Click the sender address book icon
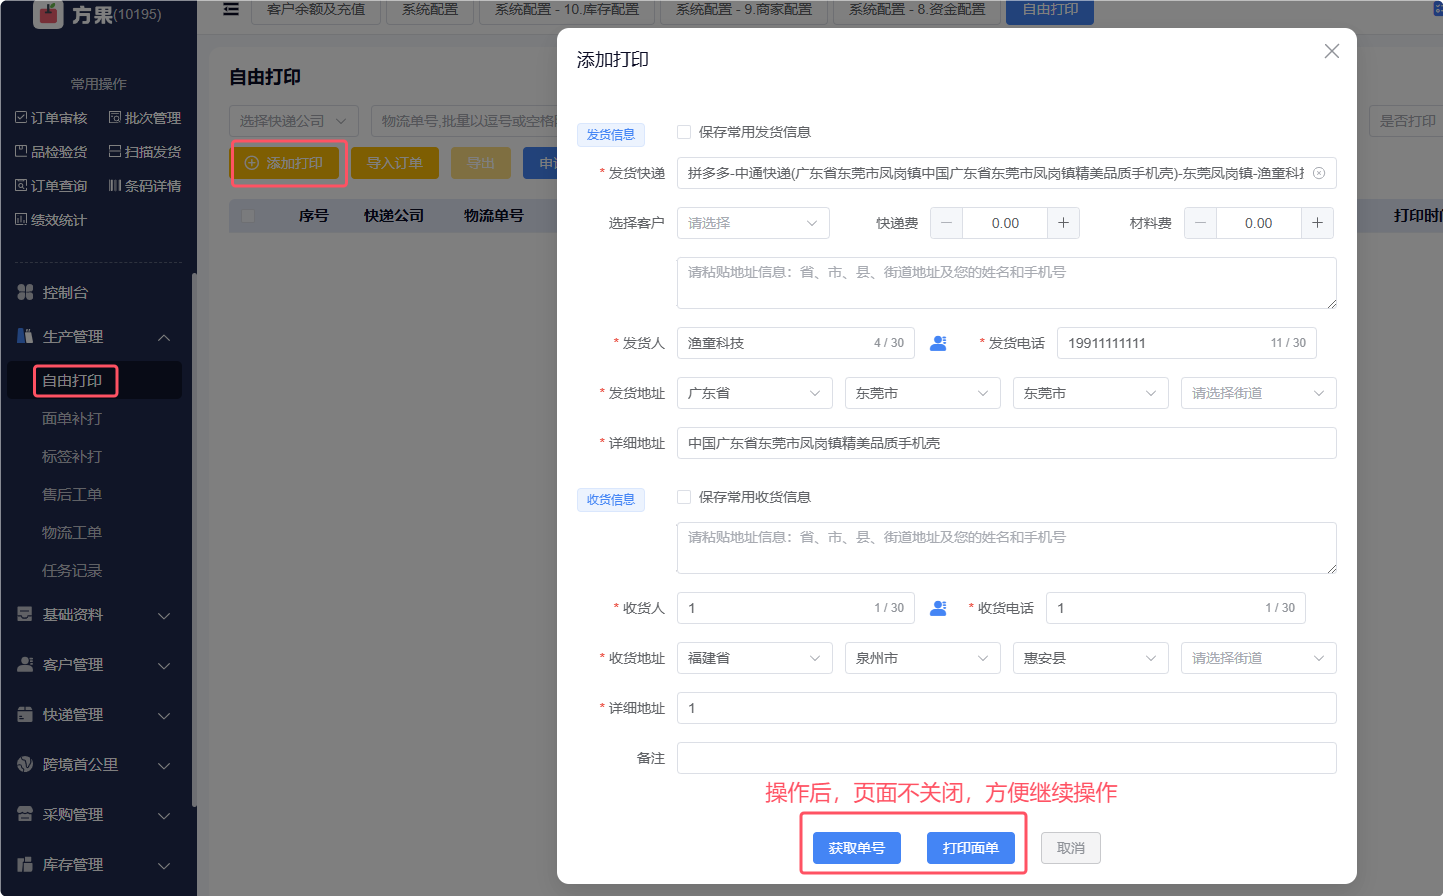Image resolution: width=1443 pixels, height=896 pixels. coord(938,343)
